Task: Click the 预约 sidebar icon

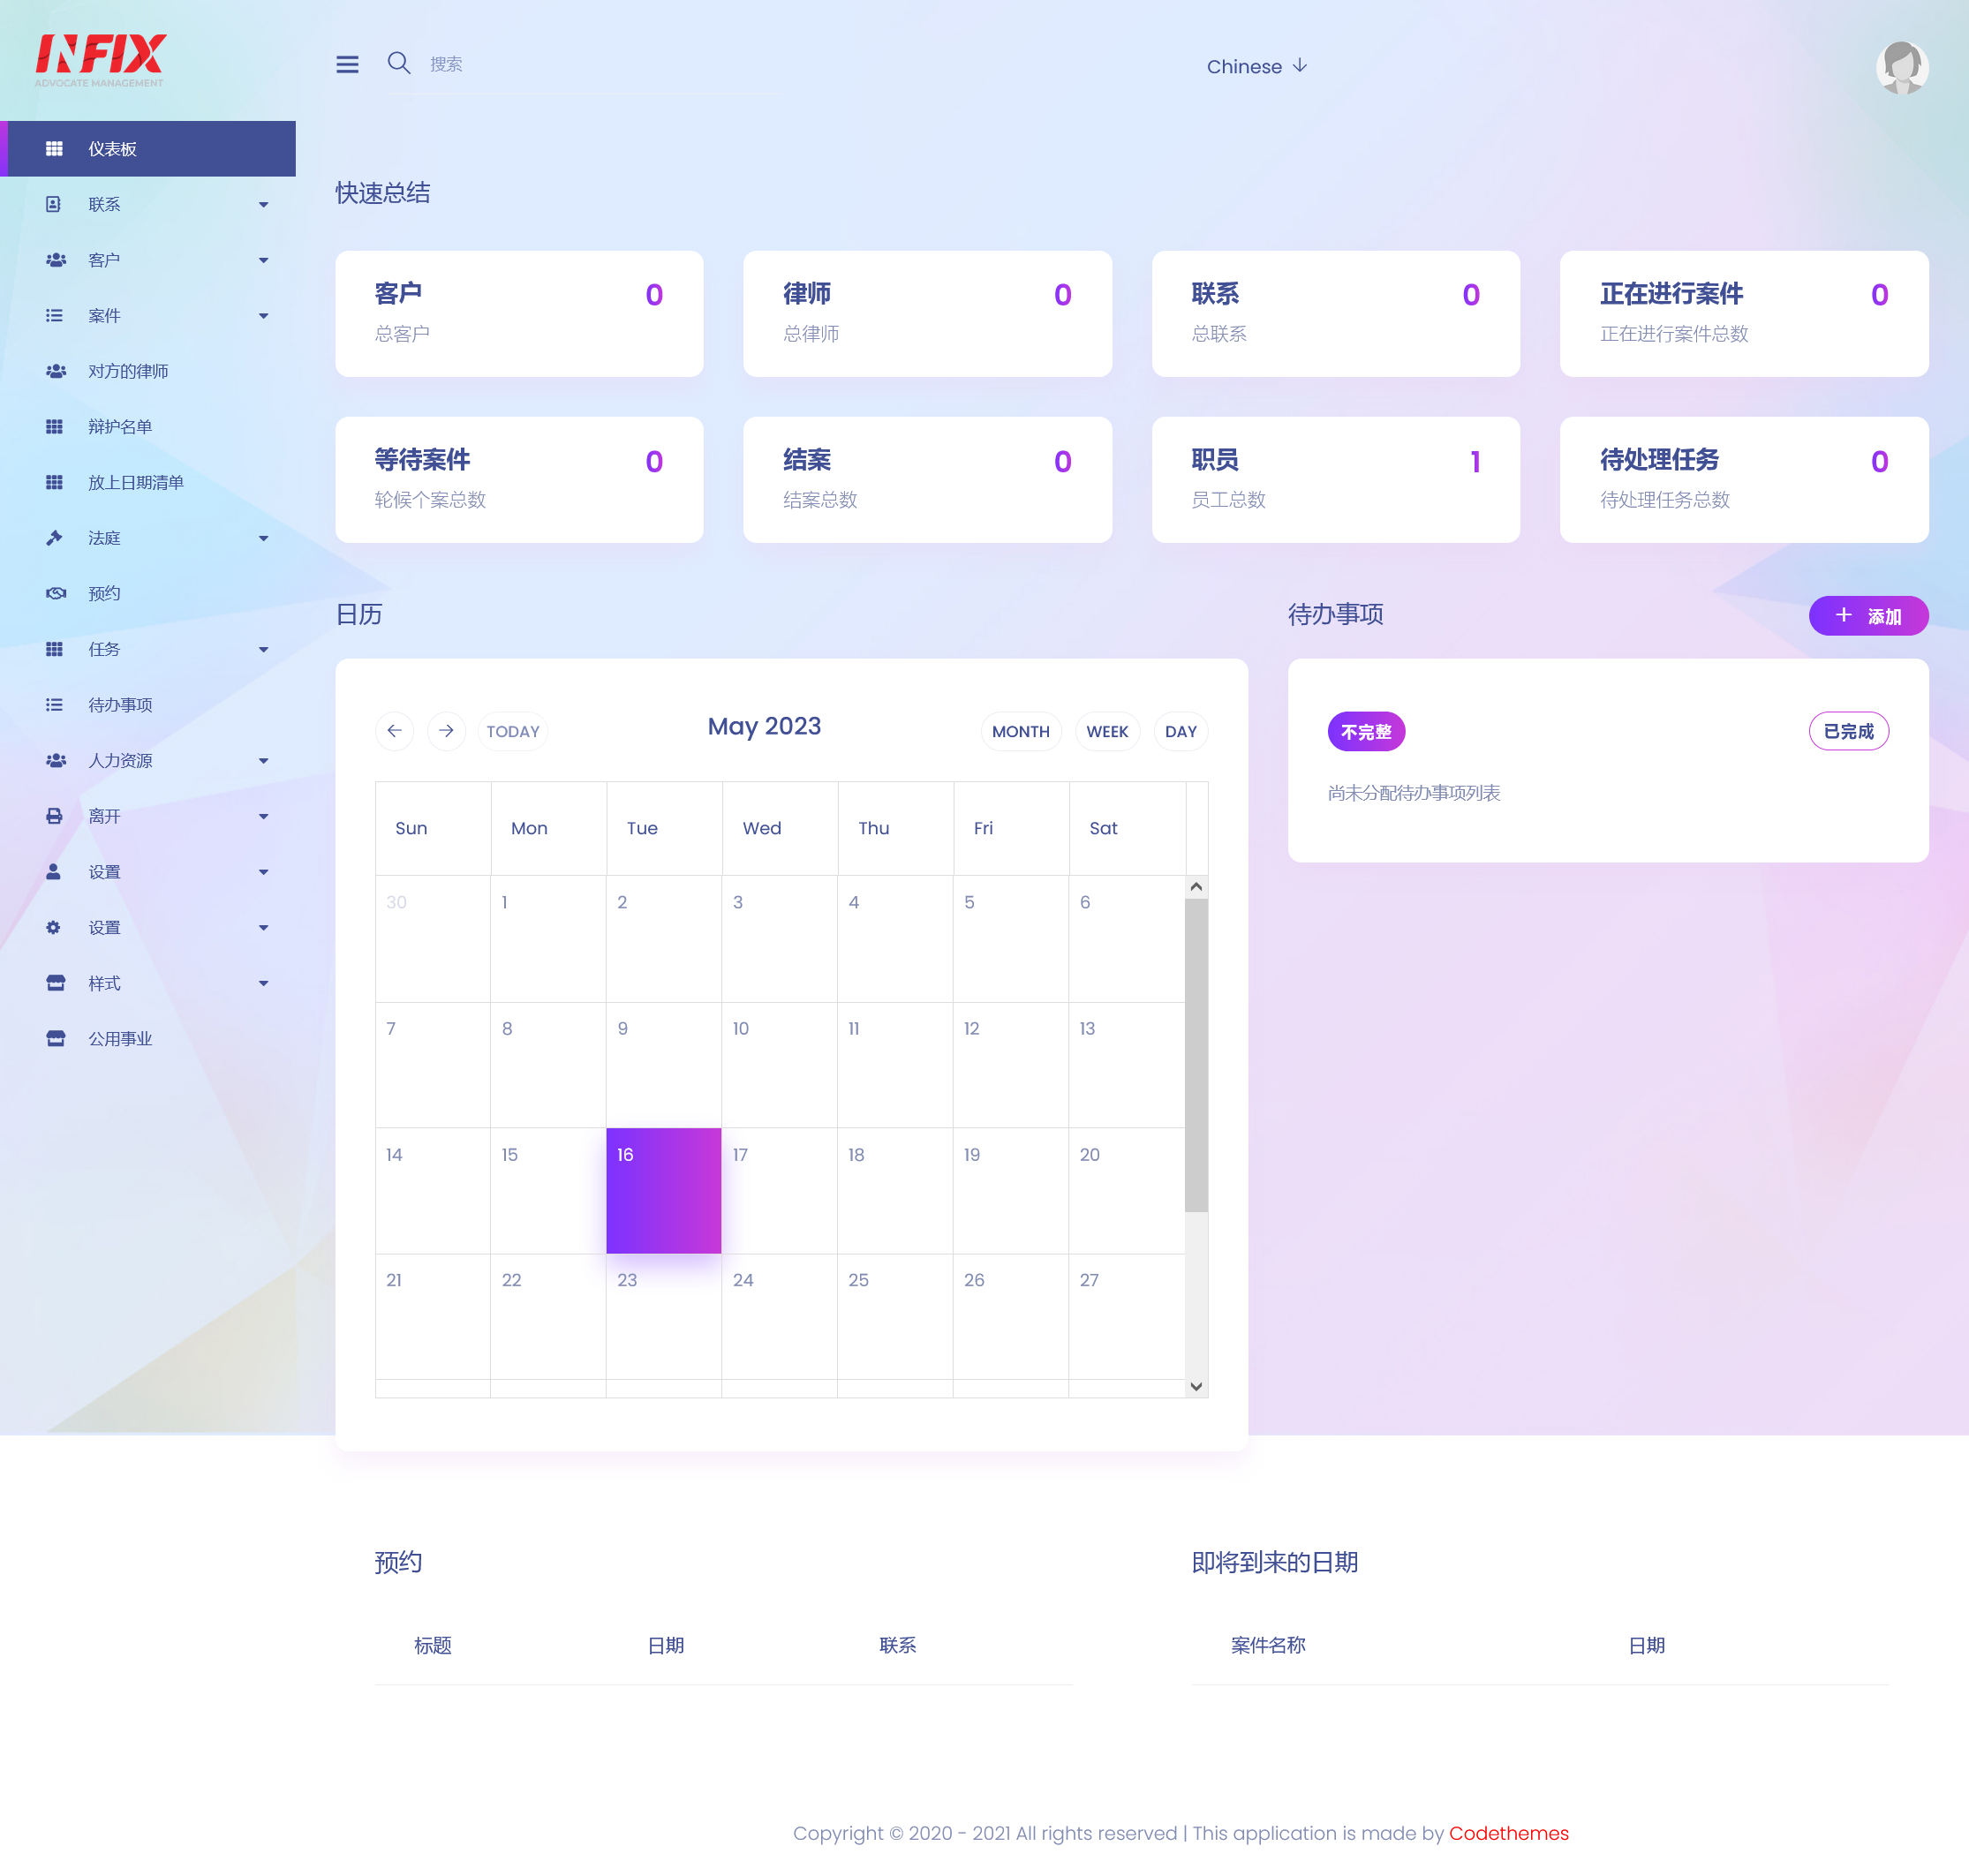Action: click(x=55, y=592)
